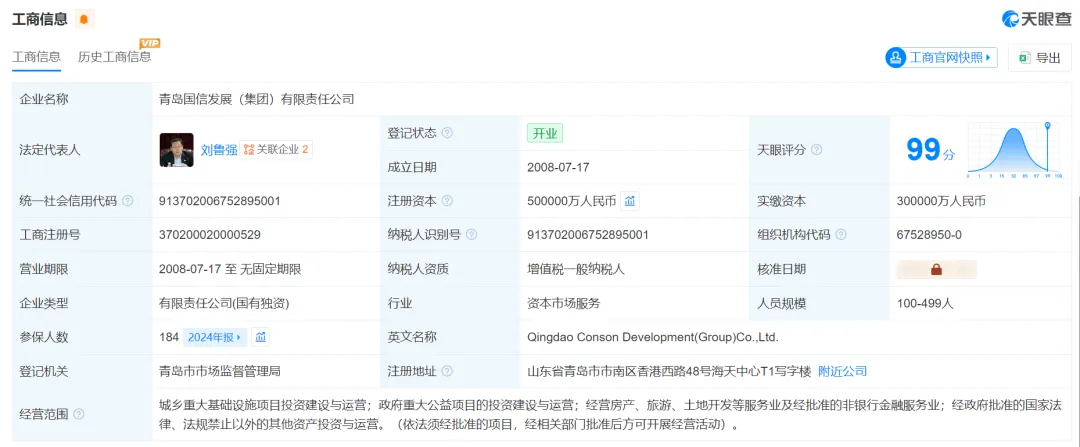Switch to 工商信息 tab

pos(37,57)
